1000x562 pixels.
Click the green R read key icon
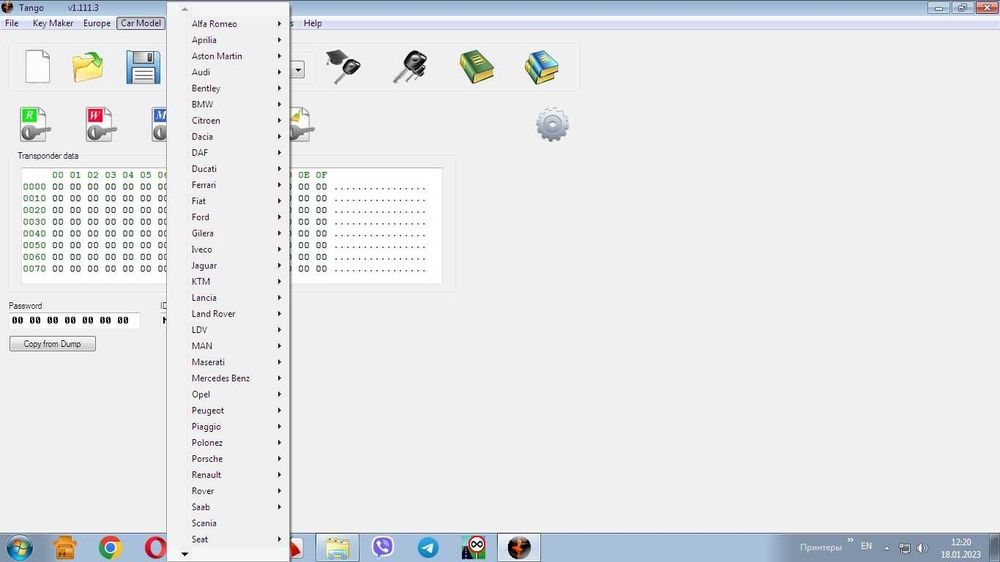pos(34,124)
